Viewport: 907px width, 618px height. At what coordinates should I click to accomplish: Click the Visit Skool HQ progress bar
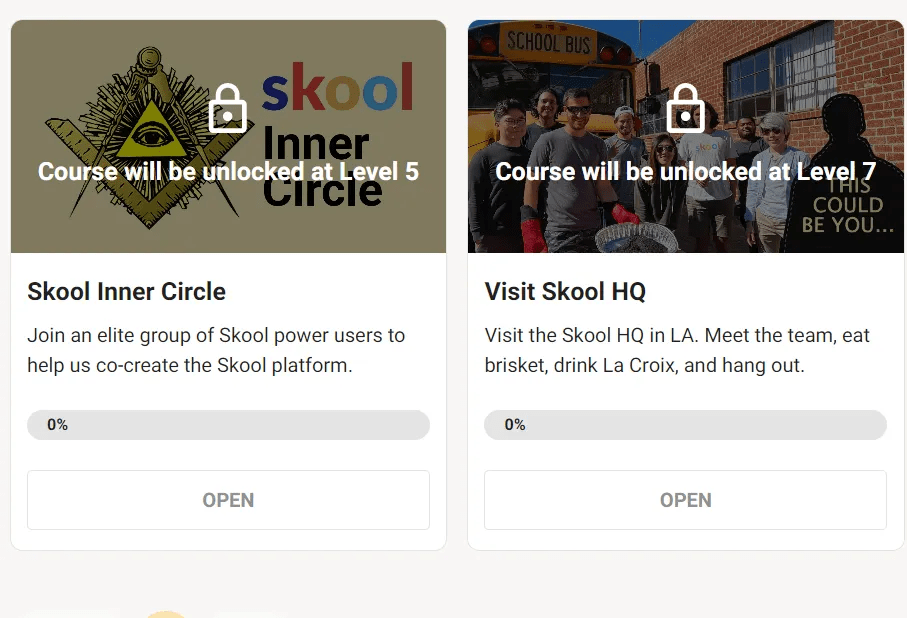pos(685,425)
